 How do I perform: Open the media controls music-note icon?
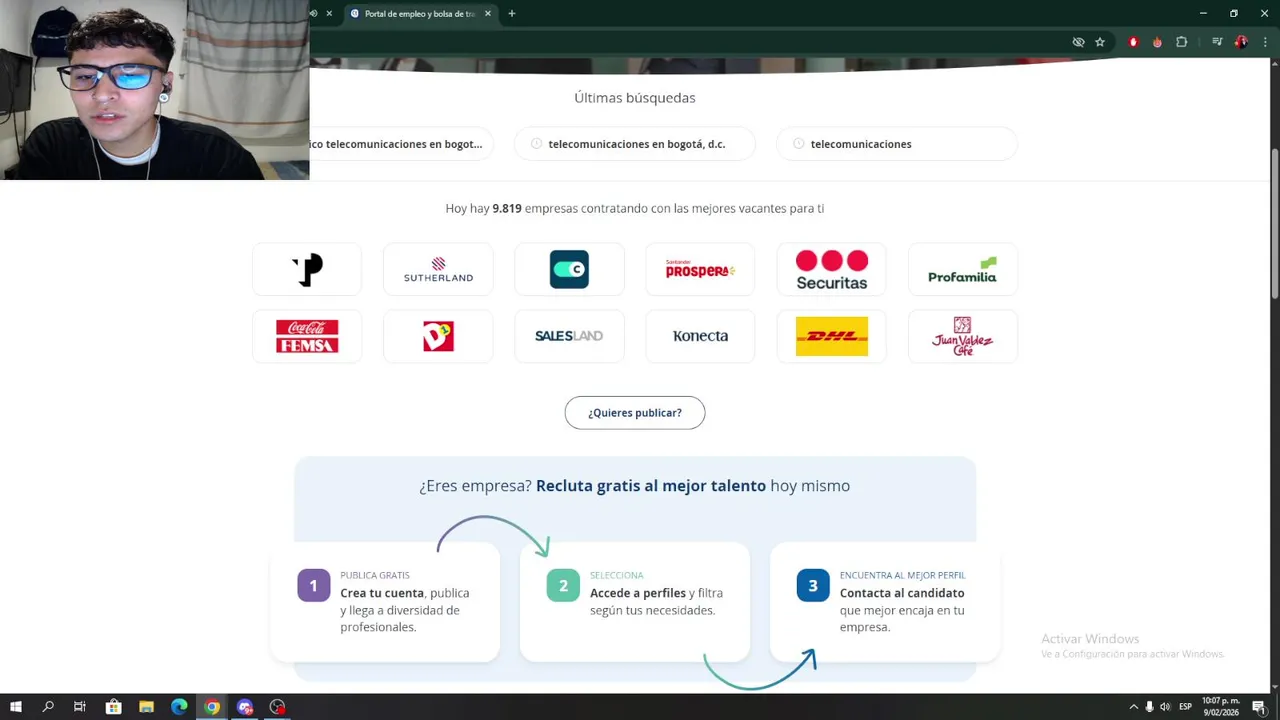[1217, 42]
